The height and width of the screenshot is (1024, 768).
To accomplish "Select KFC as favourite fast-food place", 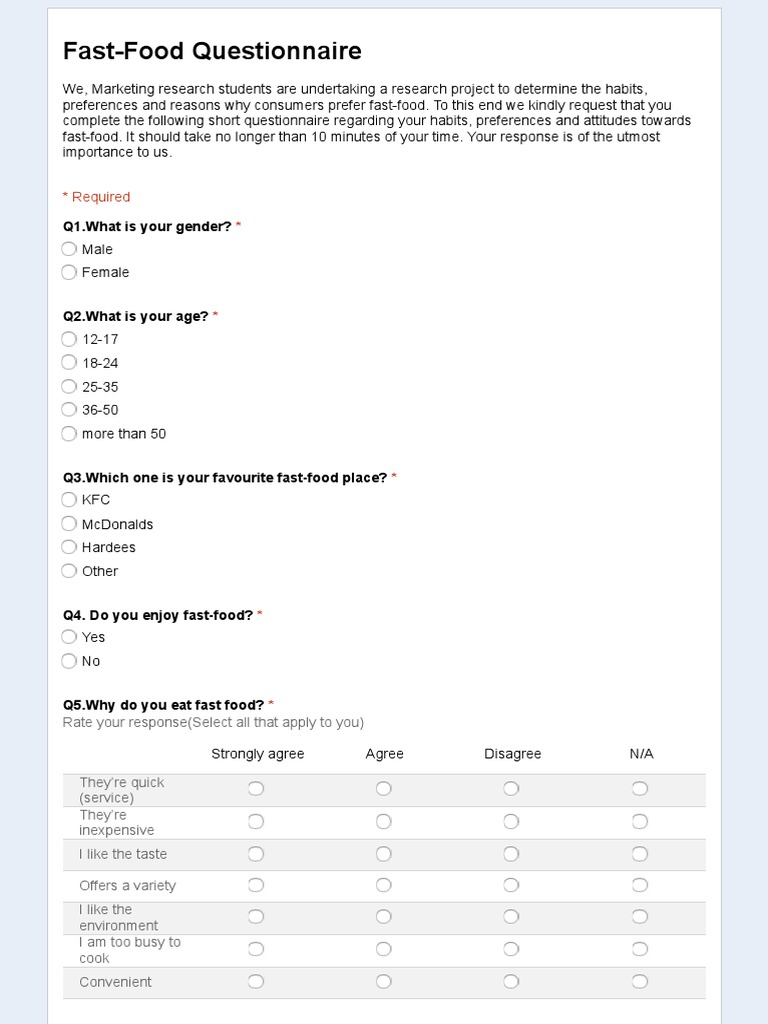I will click(x=69, y=499).
